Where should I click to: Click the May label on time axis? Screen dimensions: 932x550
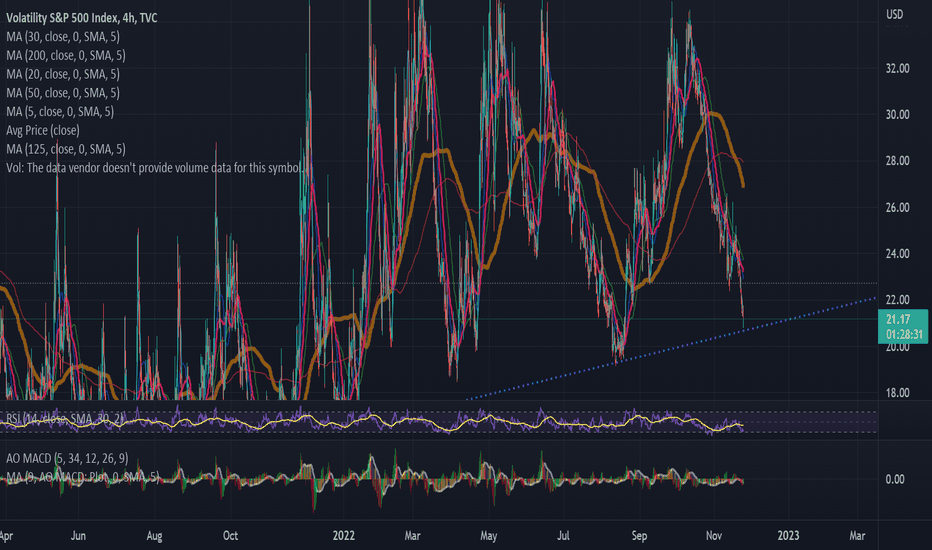point(488,536)
